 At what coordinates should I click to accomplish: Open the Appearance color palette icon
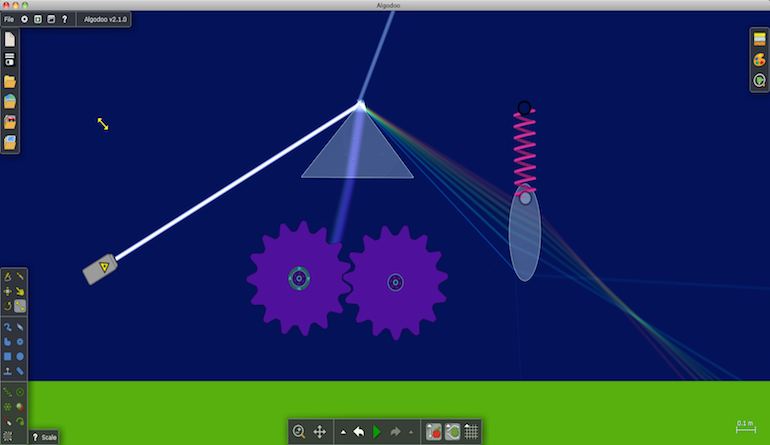[x=759, y=60]
